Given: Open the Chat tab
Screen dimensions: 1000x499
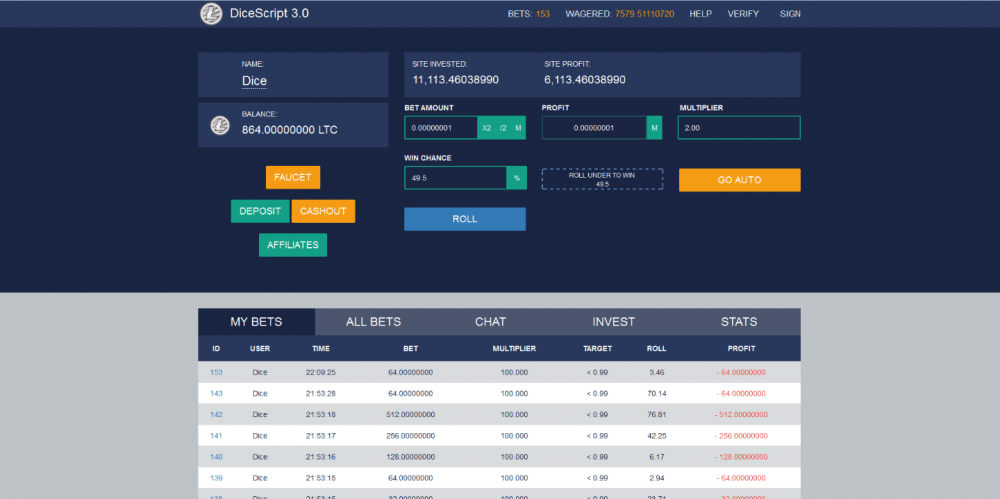Looking at the screenshot, I should click(490, 322).
